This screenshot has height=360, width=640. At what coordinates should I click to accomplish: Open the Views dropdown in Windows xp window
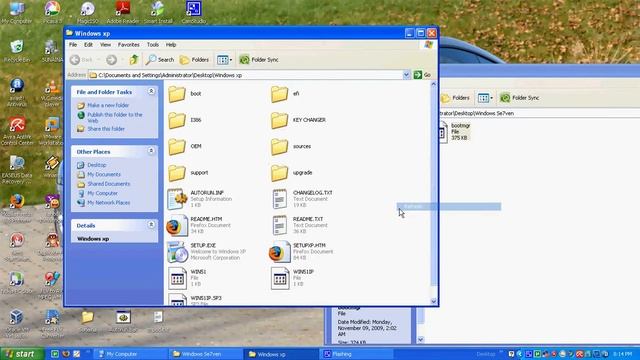pyautogui.click(x=224, y=60)
